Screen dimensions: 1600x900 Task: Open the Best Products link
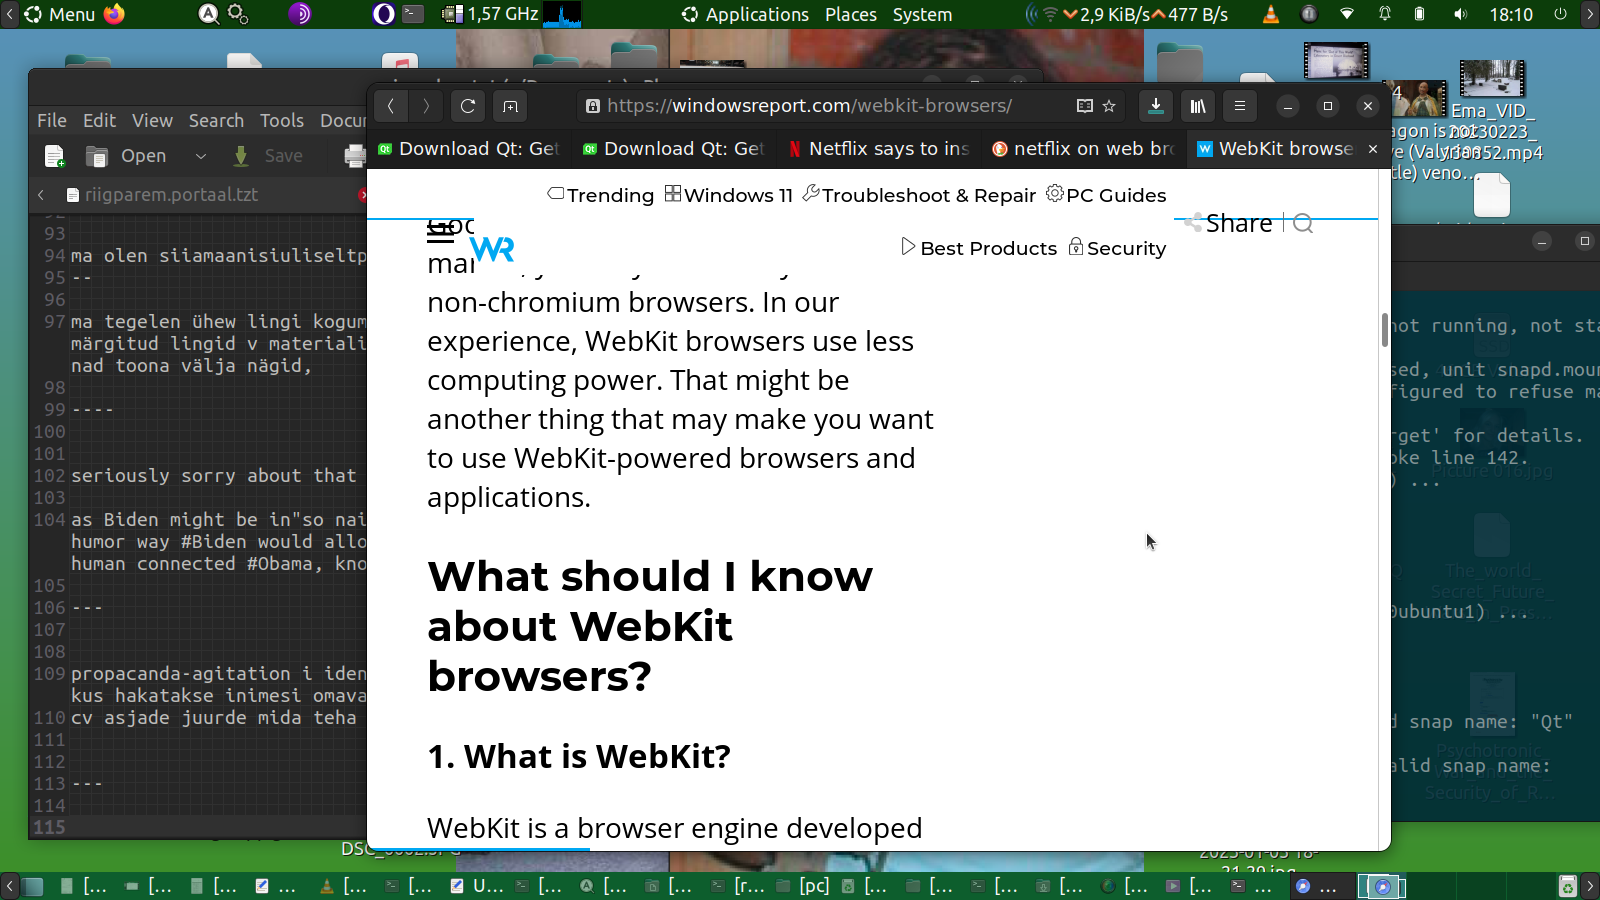979,248
